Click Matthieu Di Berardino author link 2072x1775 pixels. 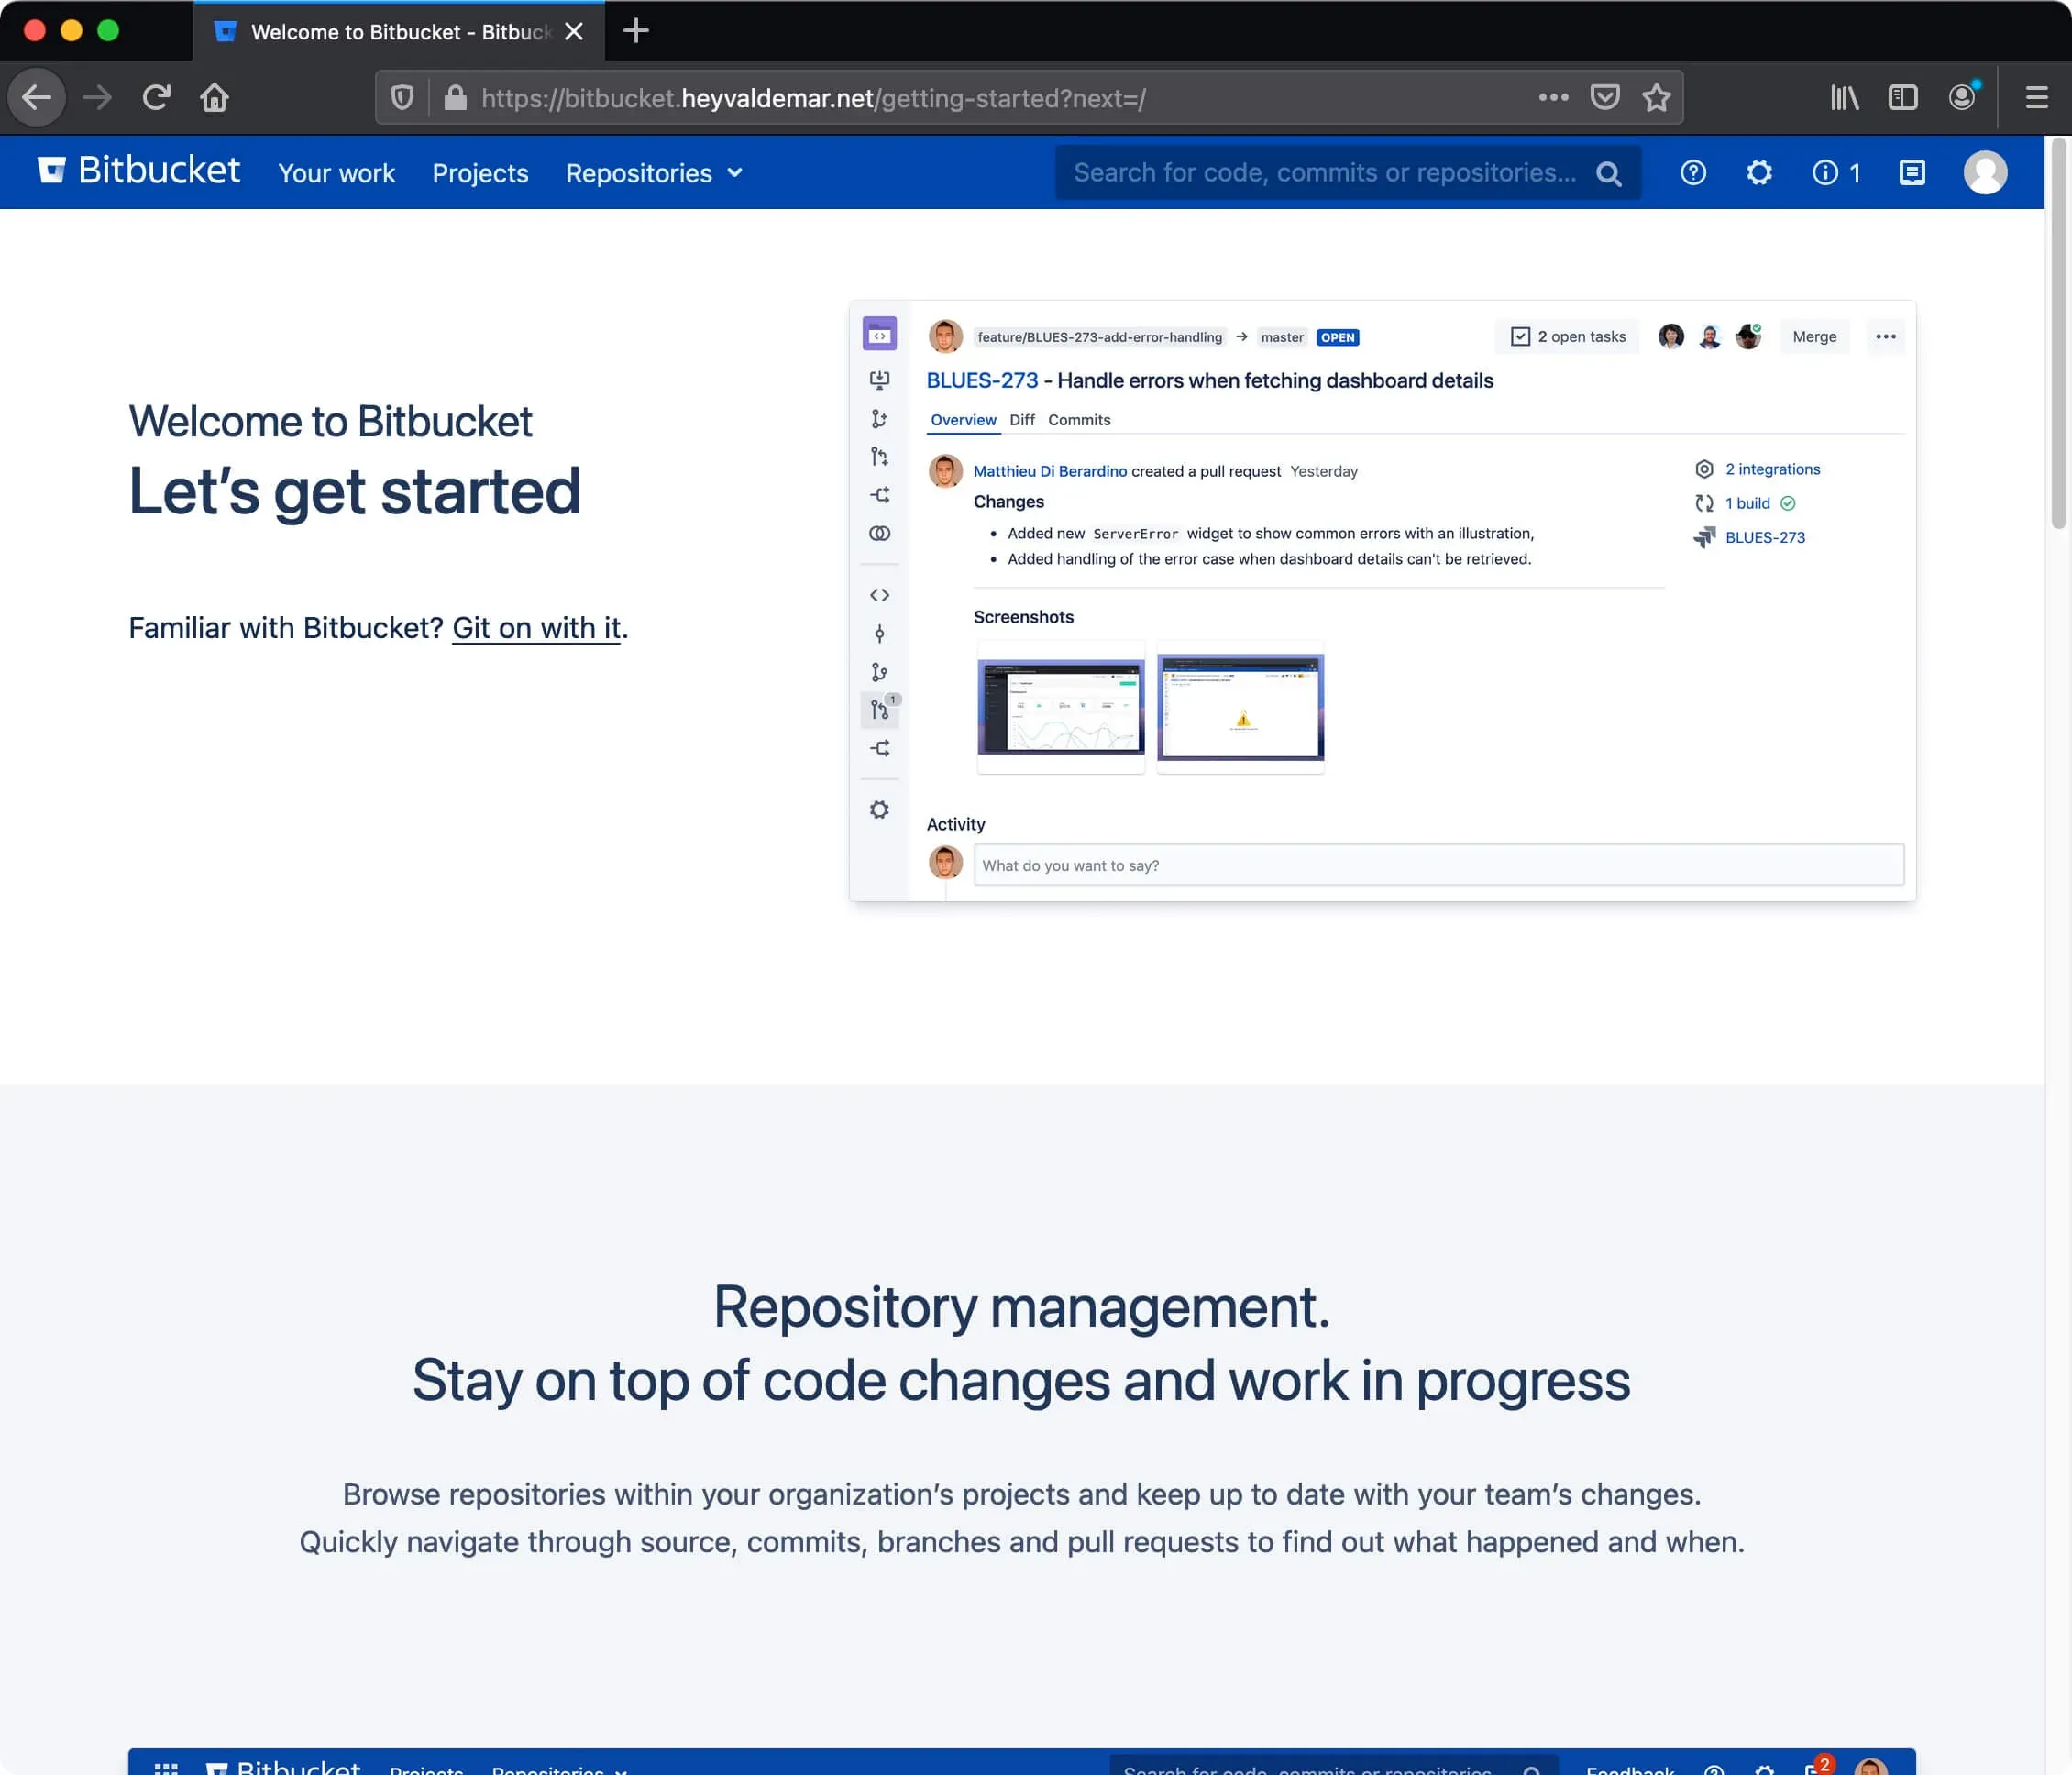coord(1050,471)
